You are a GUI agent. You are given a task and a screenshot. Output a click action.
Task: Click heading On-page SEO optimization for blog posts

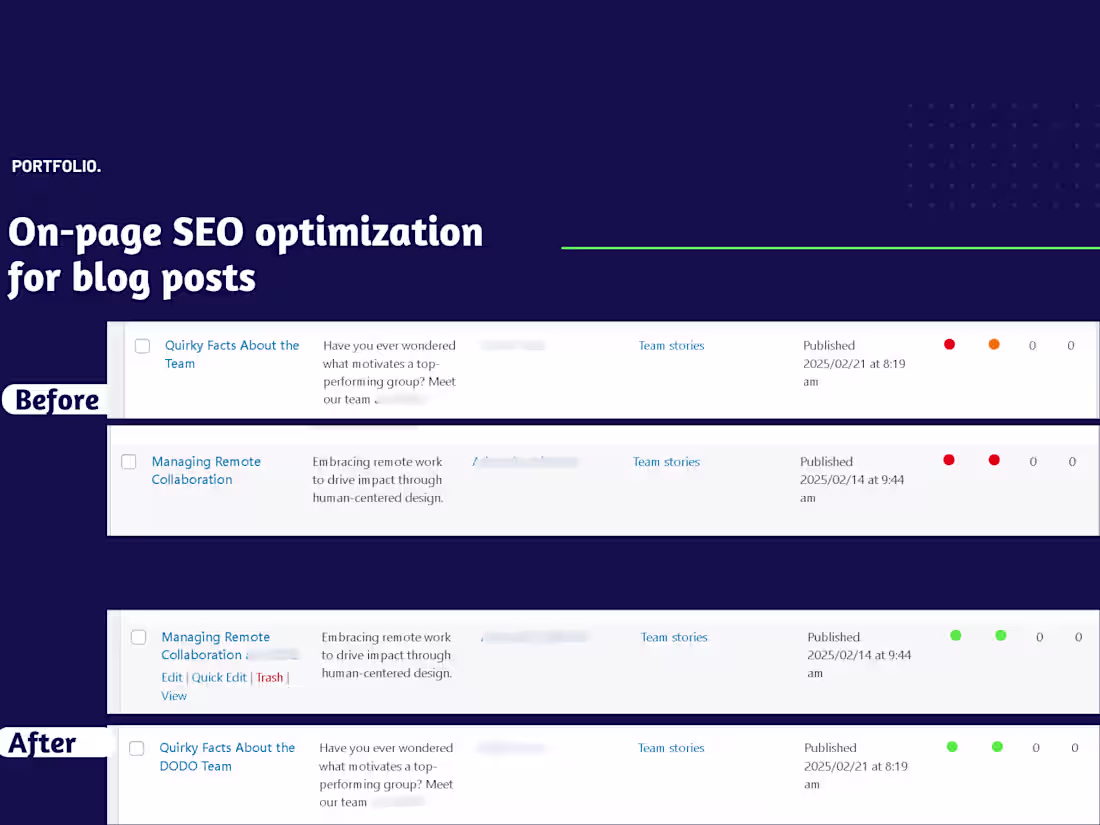(x=245, y=255)
